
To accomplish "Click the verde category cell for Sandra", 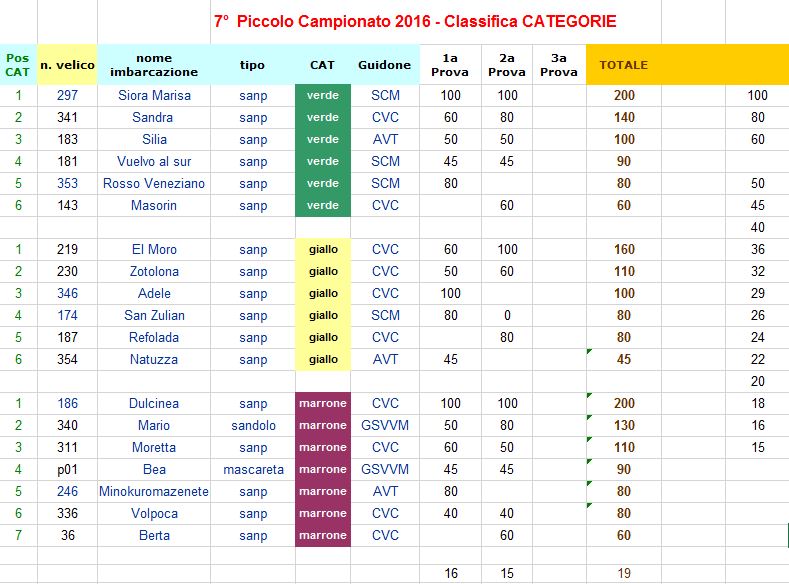I will 323,117.
